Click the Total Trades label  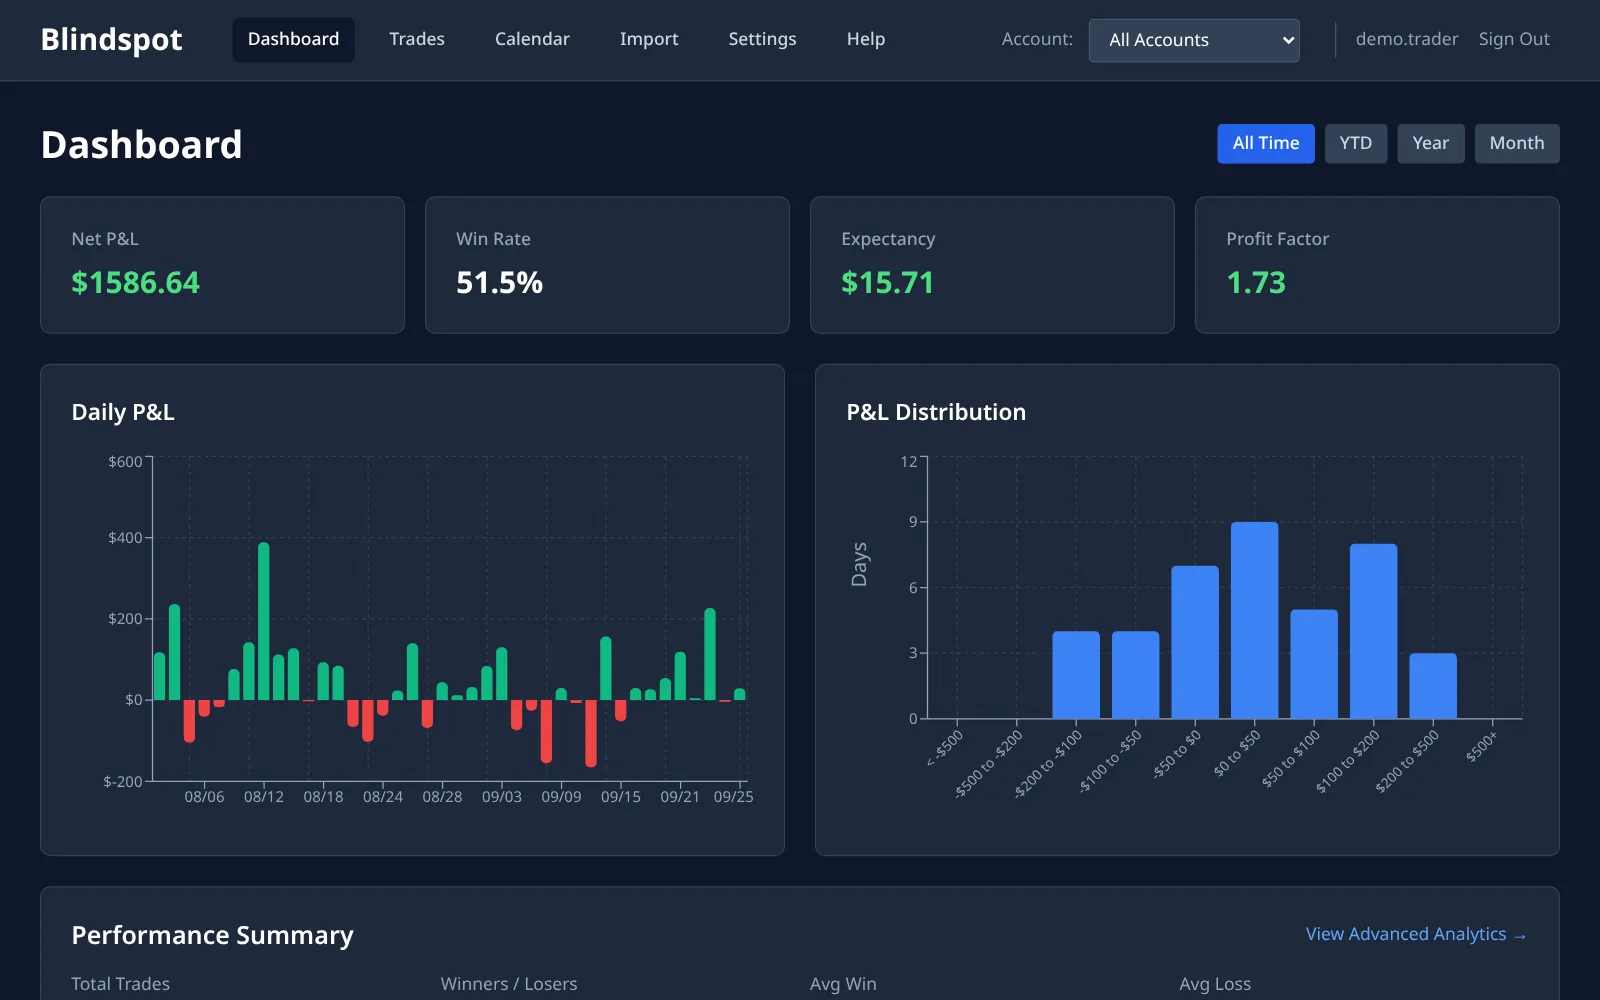120,984
